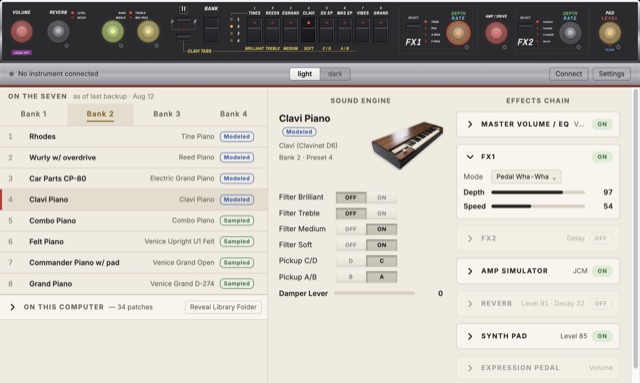Click the gray Reverb knob
The height and width of the screenshot is (383, 640).
(58, 31)
